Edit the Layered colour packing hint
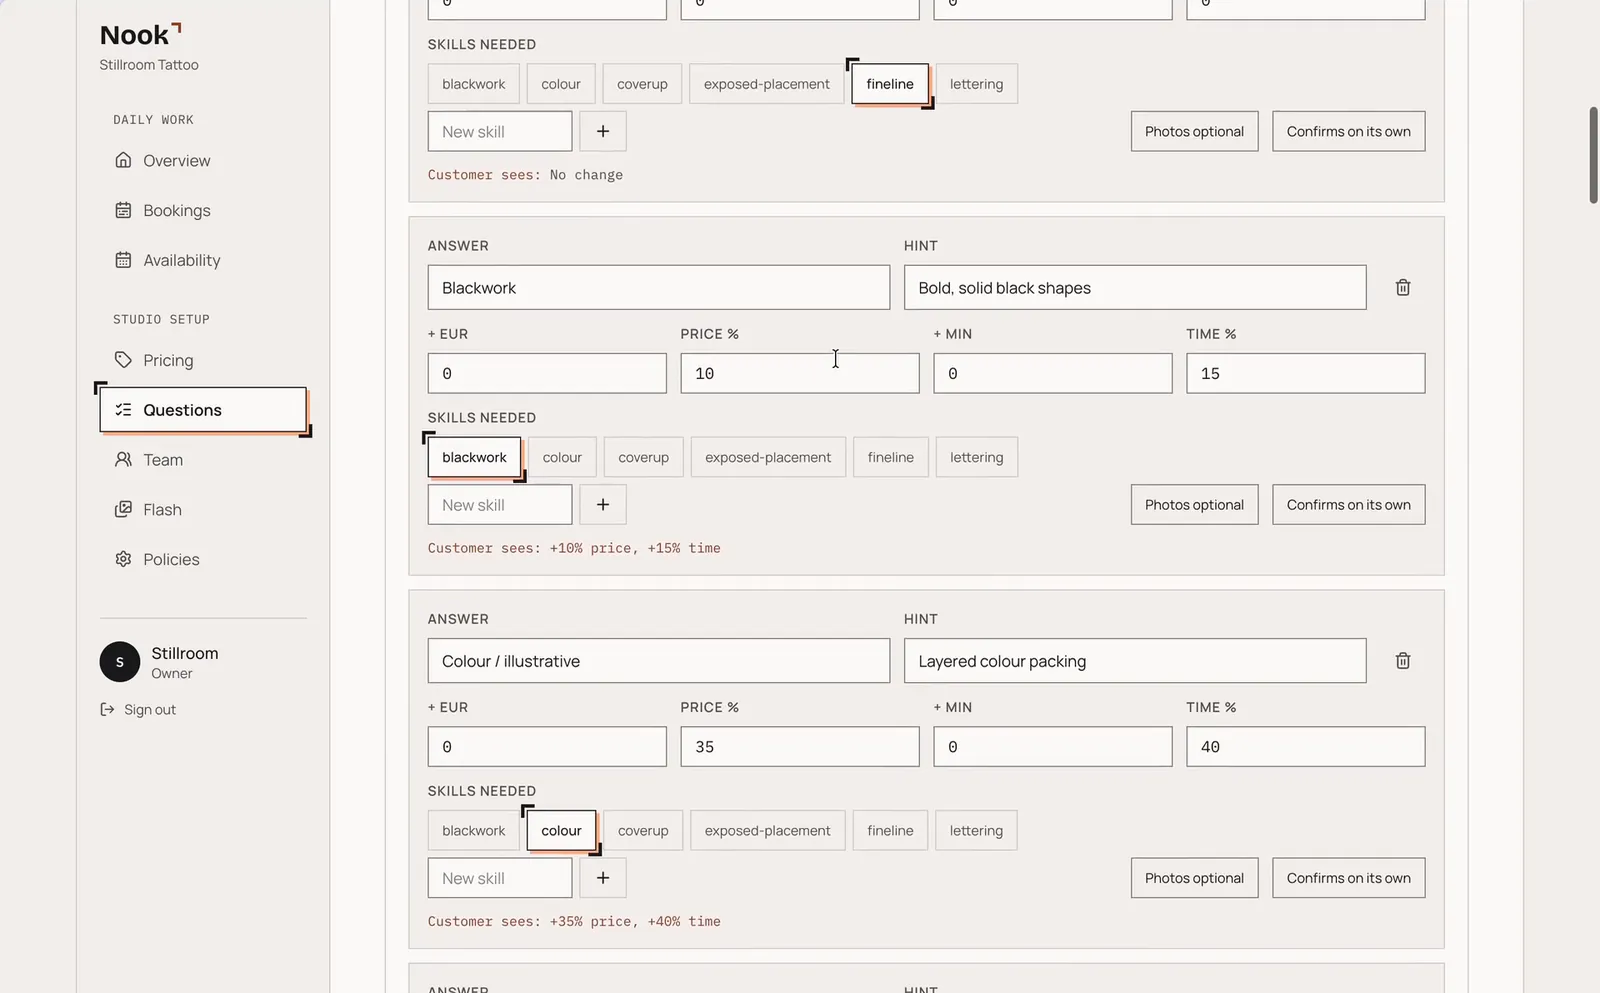Image resolution: width=1600 pixels, height=993 pixels. (1135, 661)
